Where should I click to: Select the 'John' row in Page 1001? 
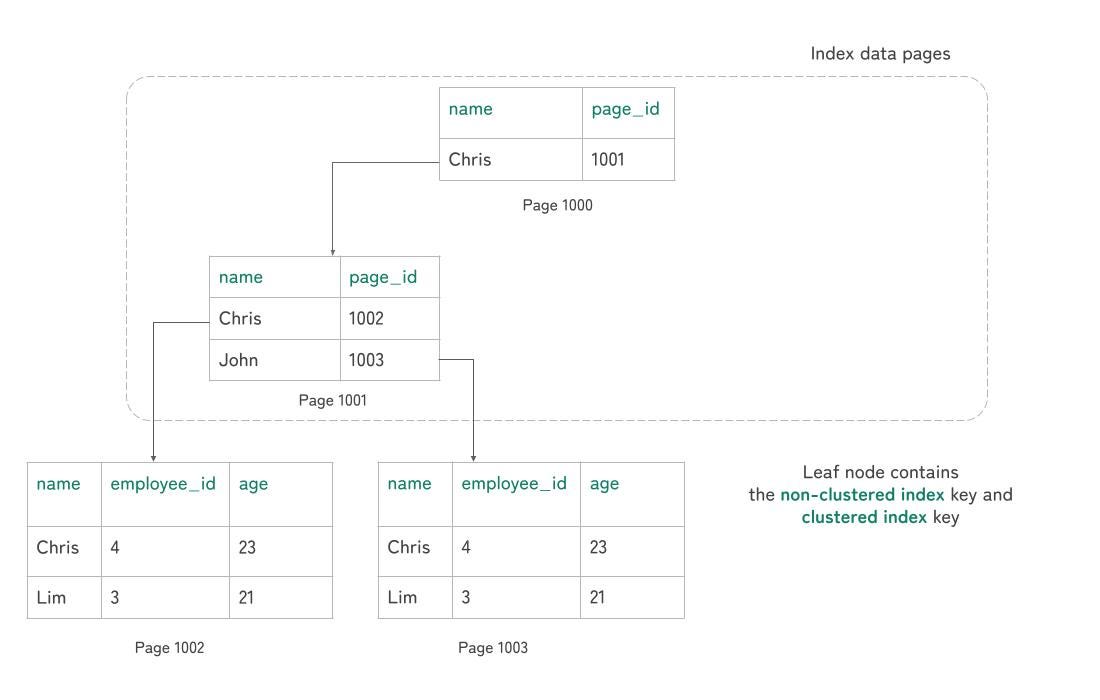[324, 360]
